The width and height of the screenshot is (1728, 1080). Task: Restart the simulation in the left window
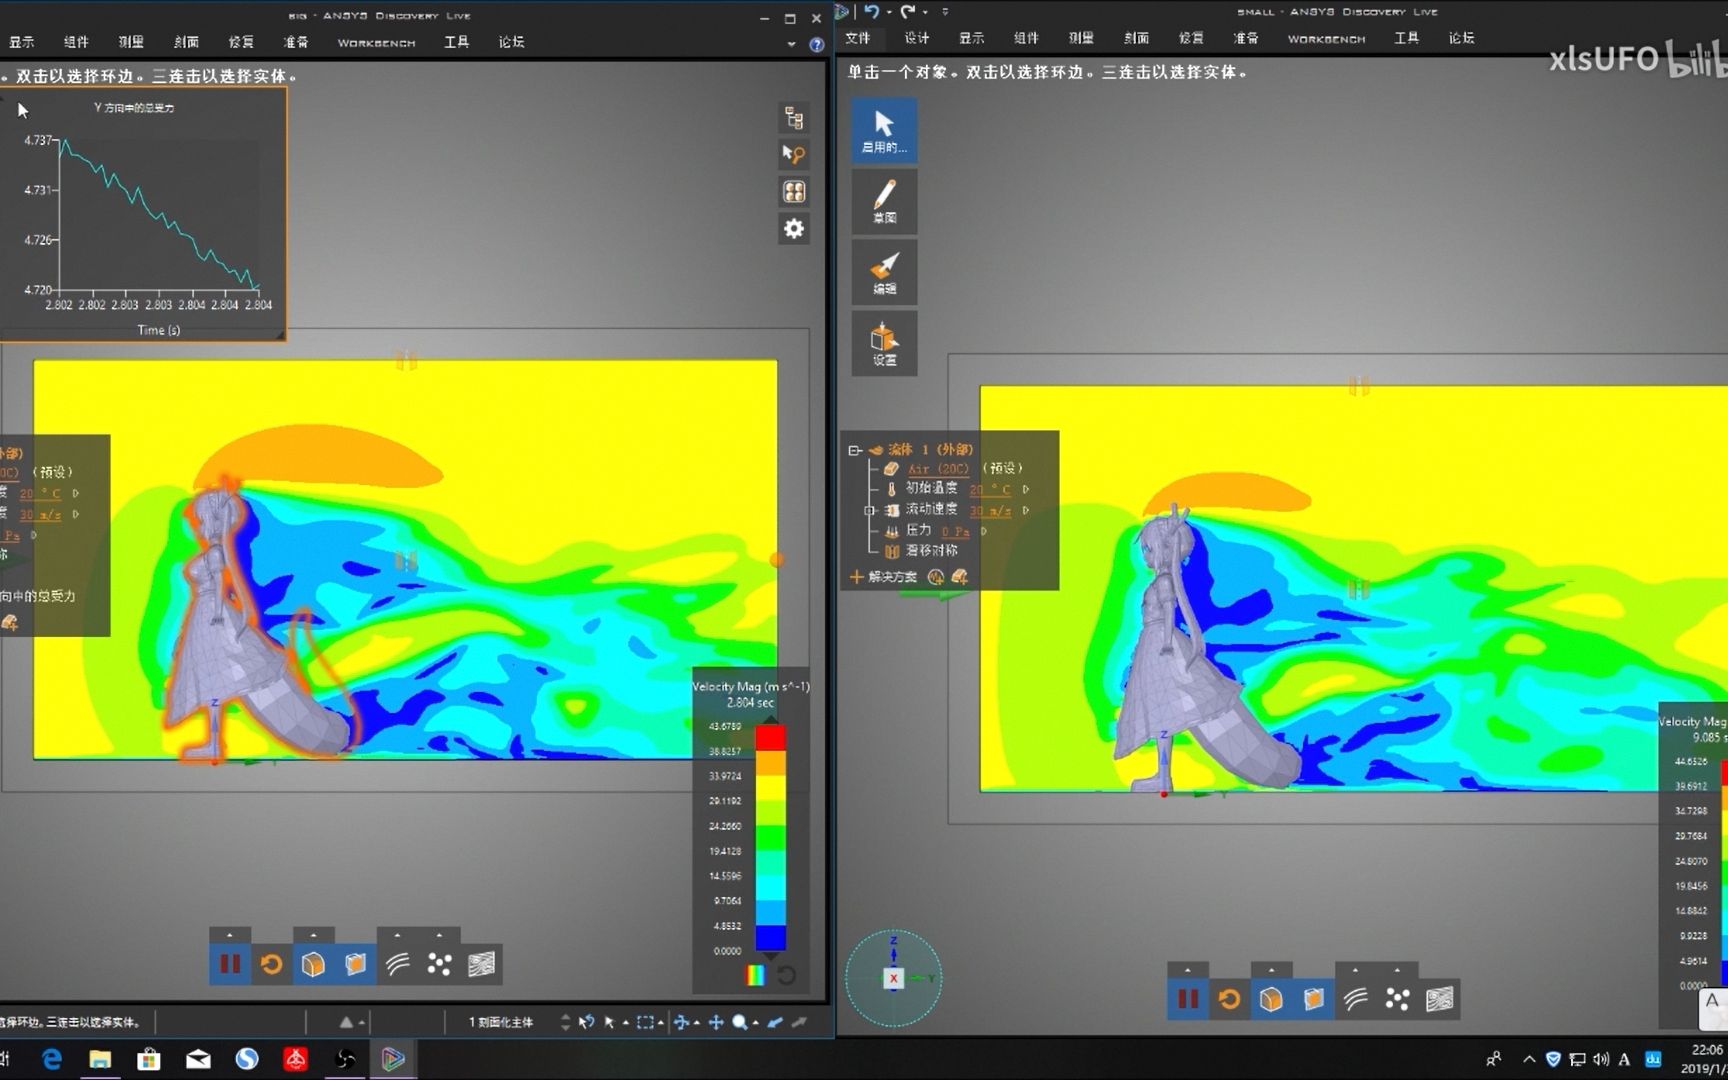[x=271, y=964]
